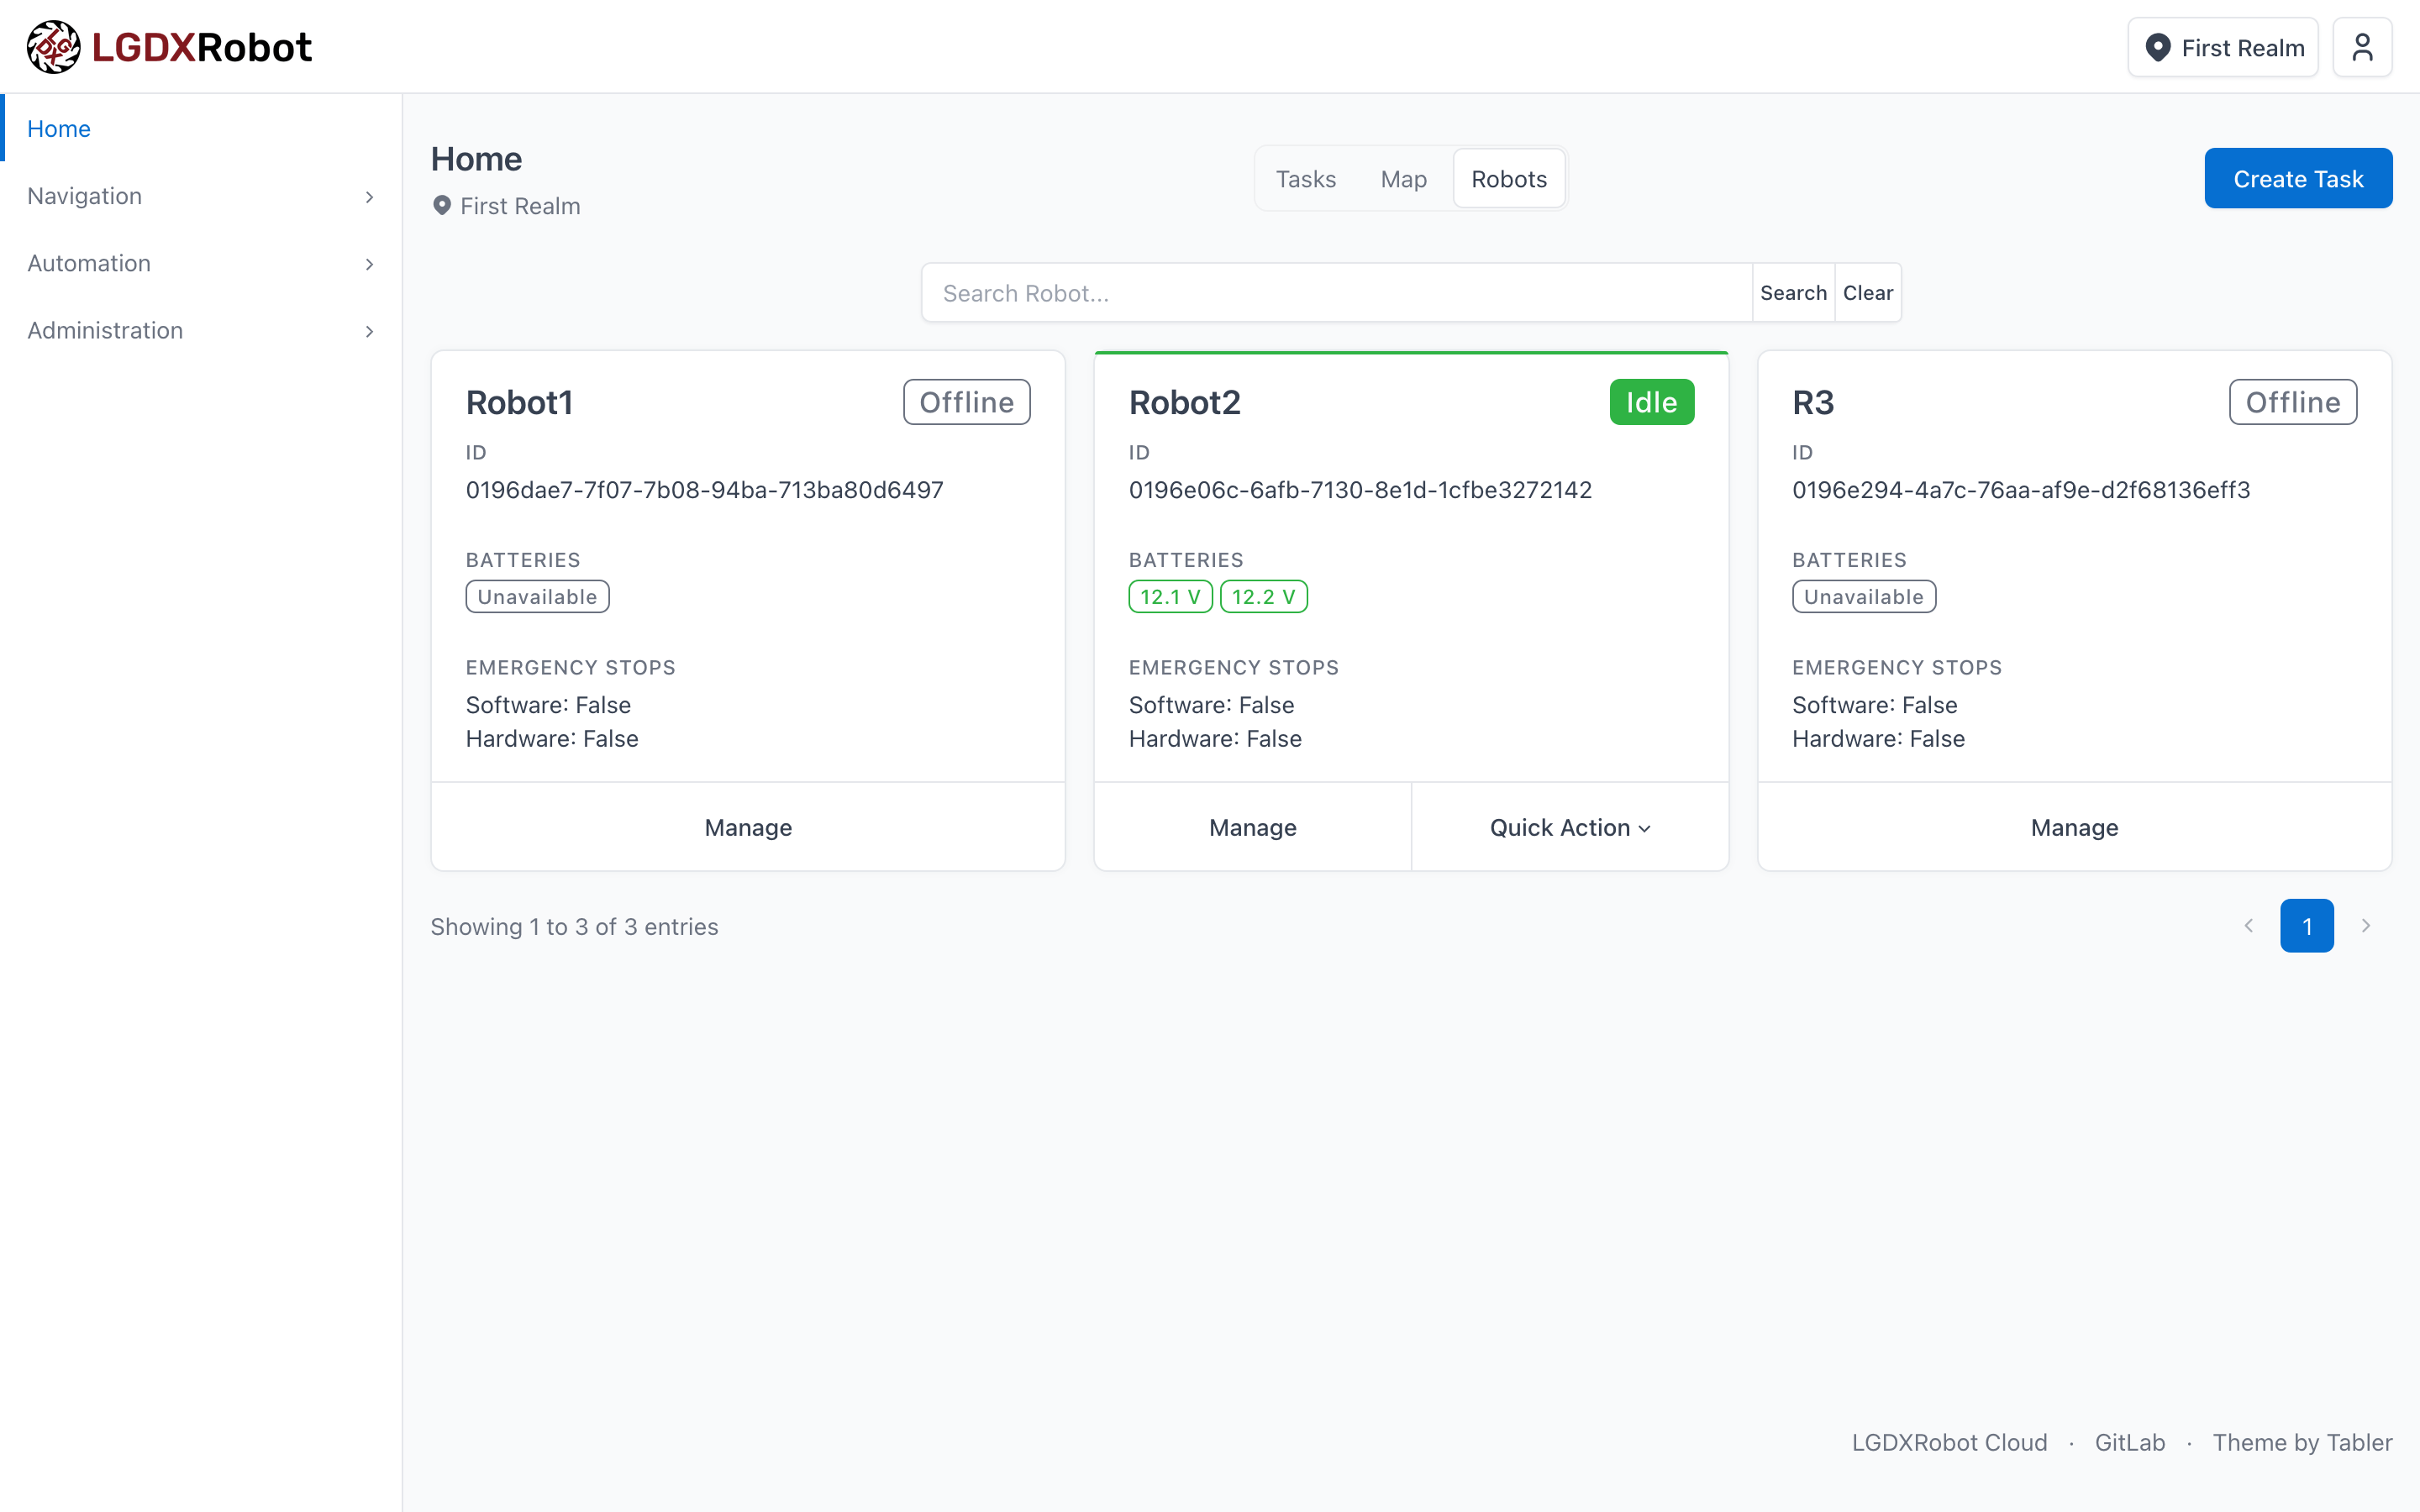This screenshot has height=1512, width=2420.
Task: Click the LGDXRobot brand text
Action: [202, 47]
